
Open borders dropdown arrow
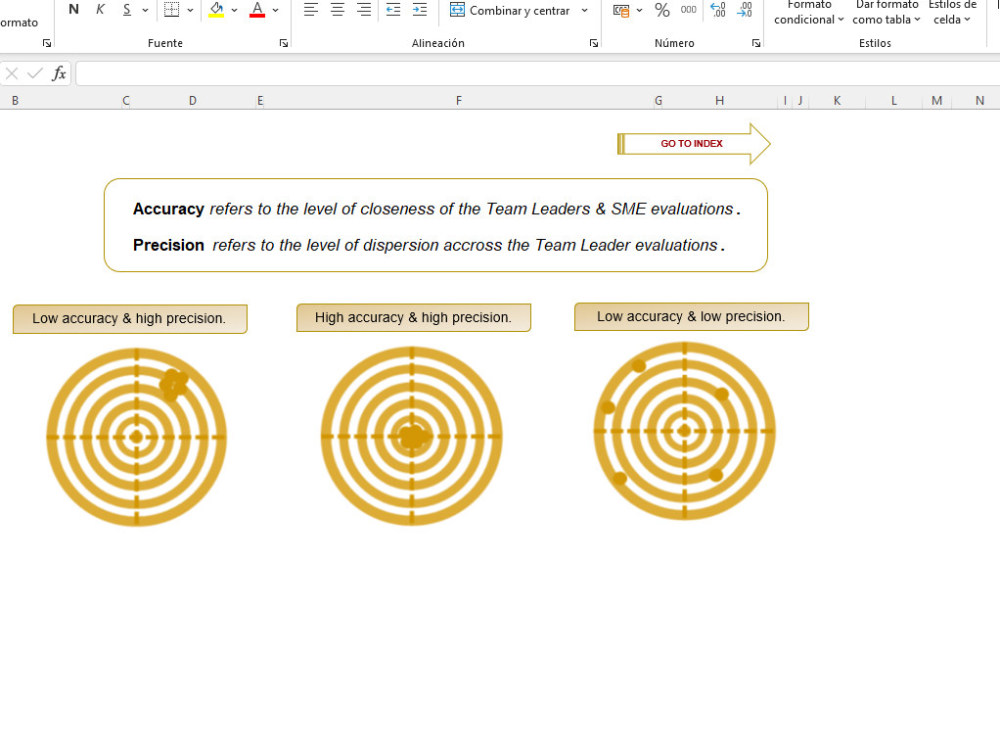[x=190, y=10]
